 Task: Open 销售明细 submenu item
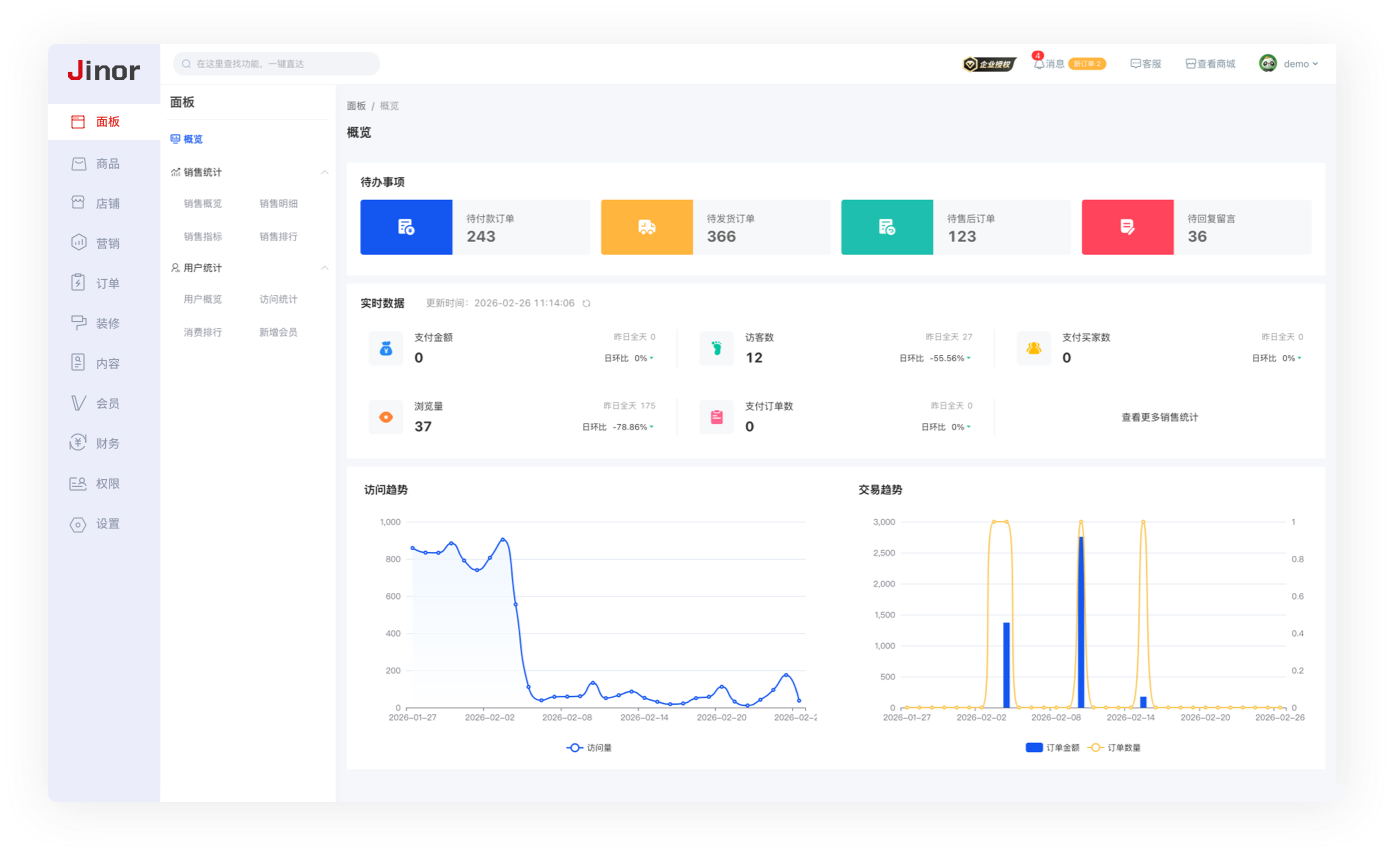(278, 204)
